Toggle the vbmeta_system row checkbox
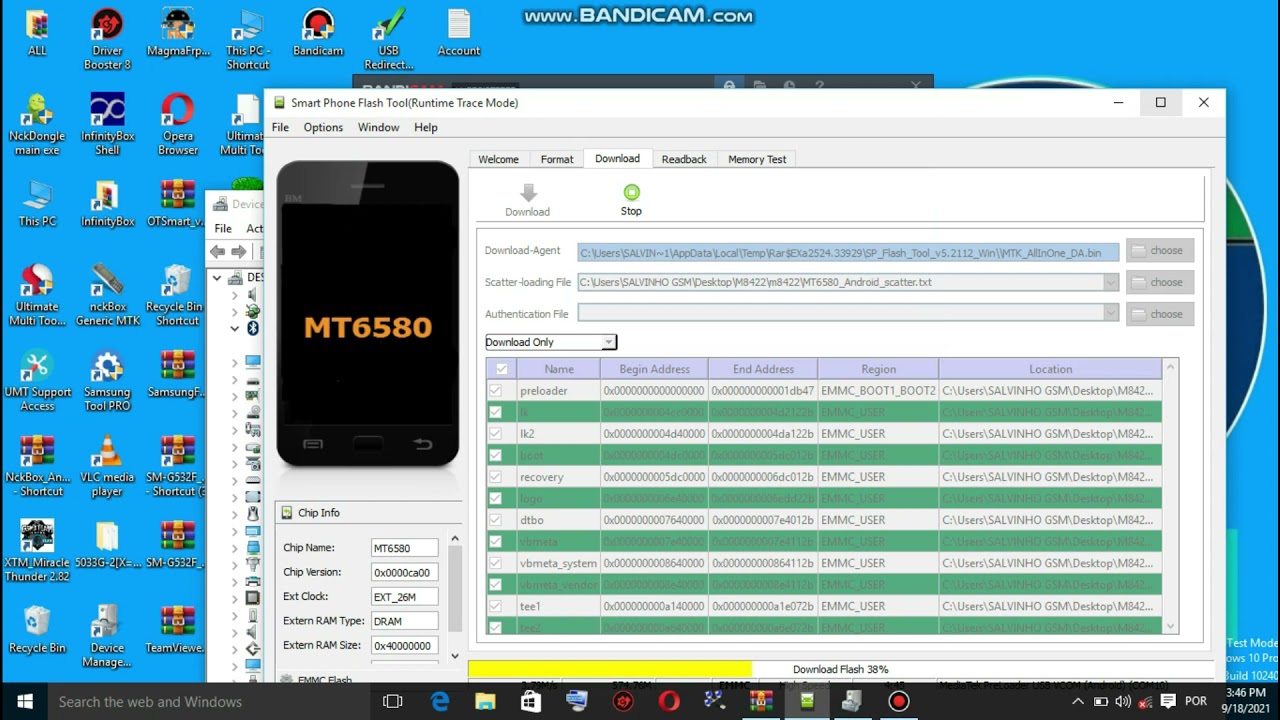 [x=495, y=563]
